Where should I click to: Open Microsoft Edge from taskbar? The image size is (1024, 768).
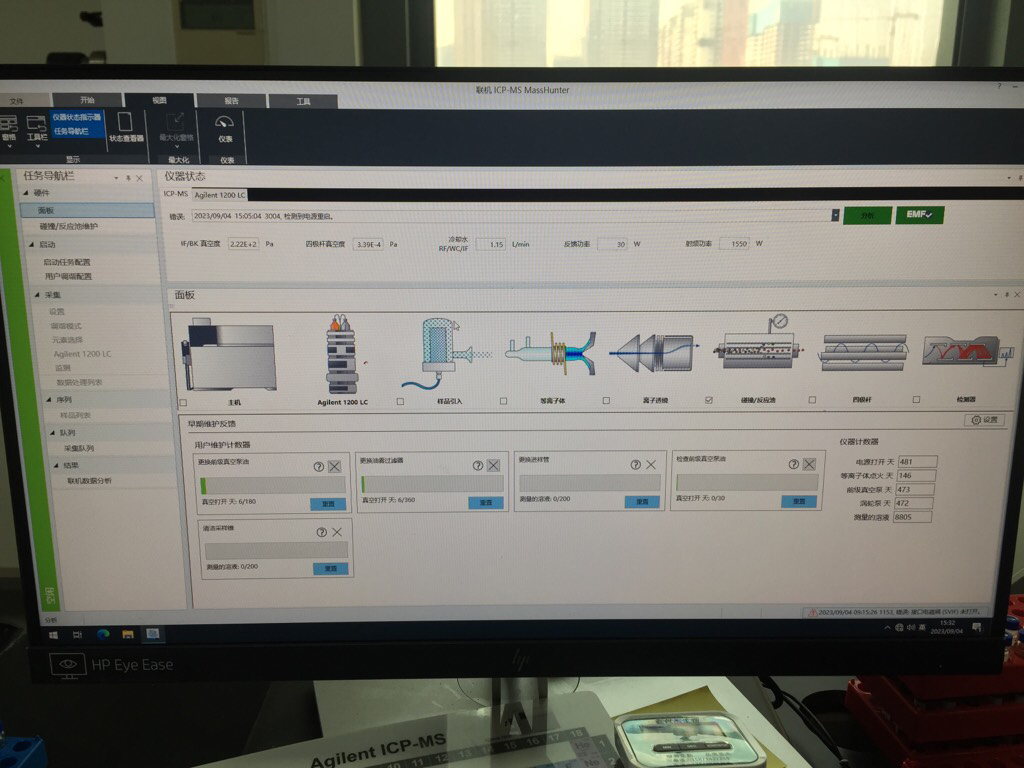(x=103, y=633)
